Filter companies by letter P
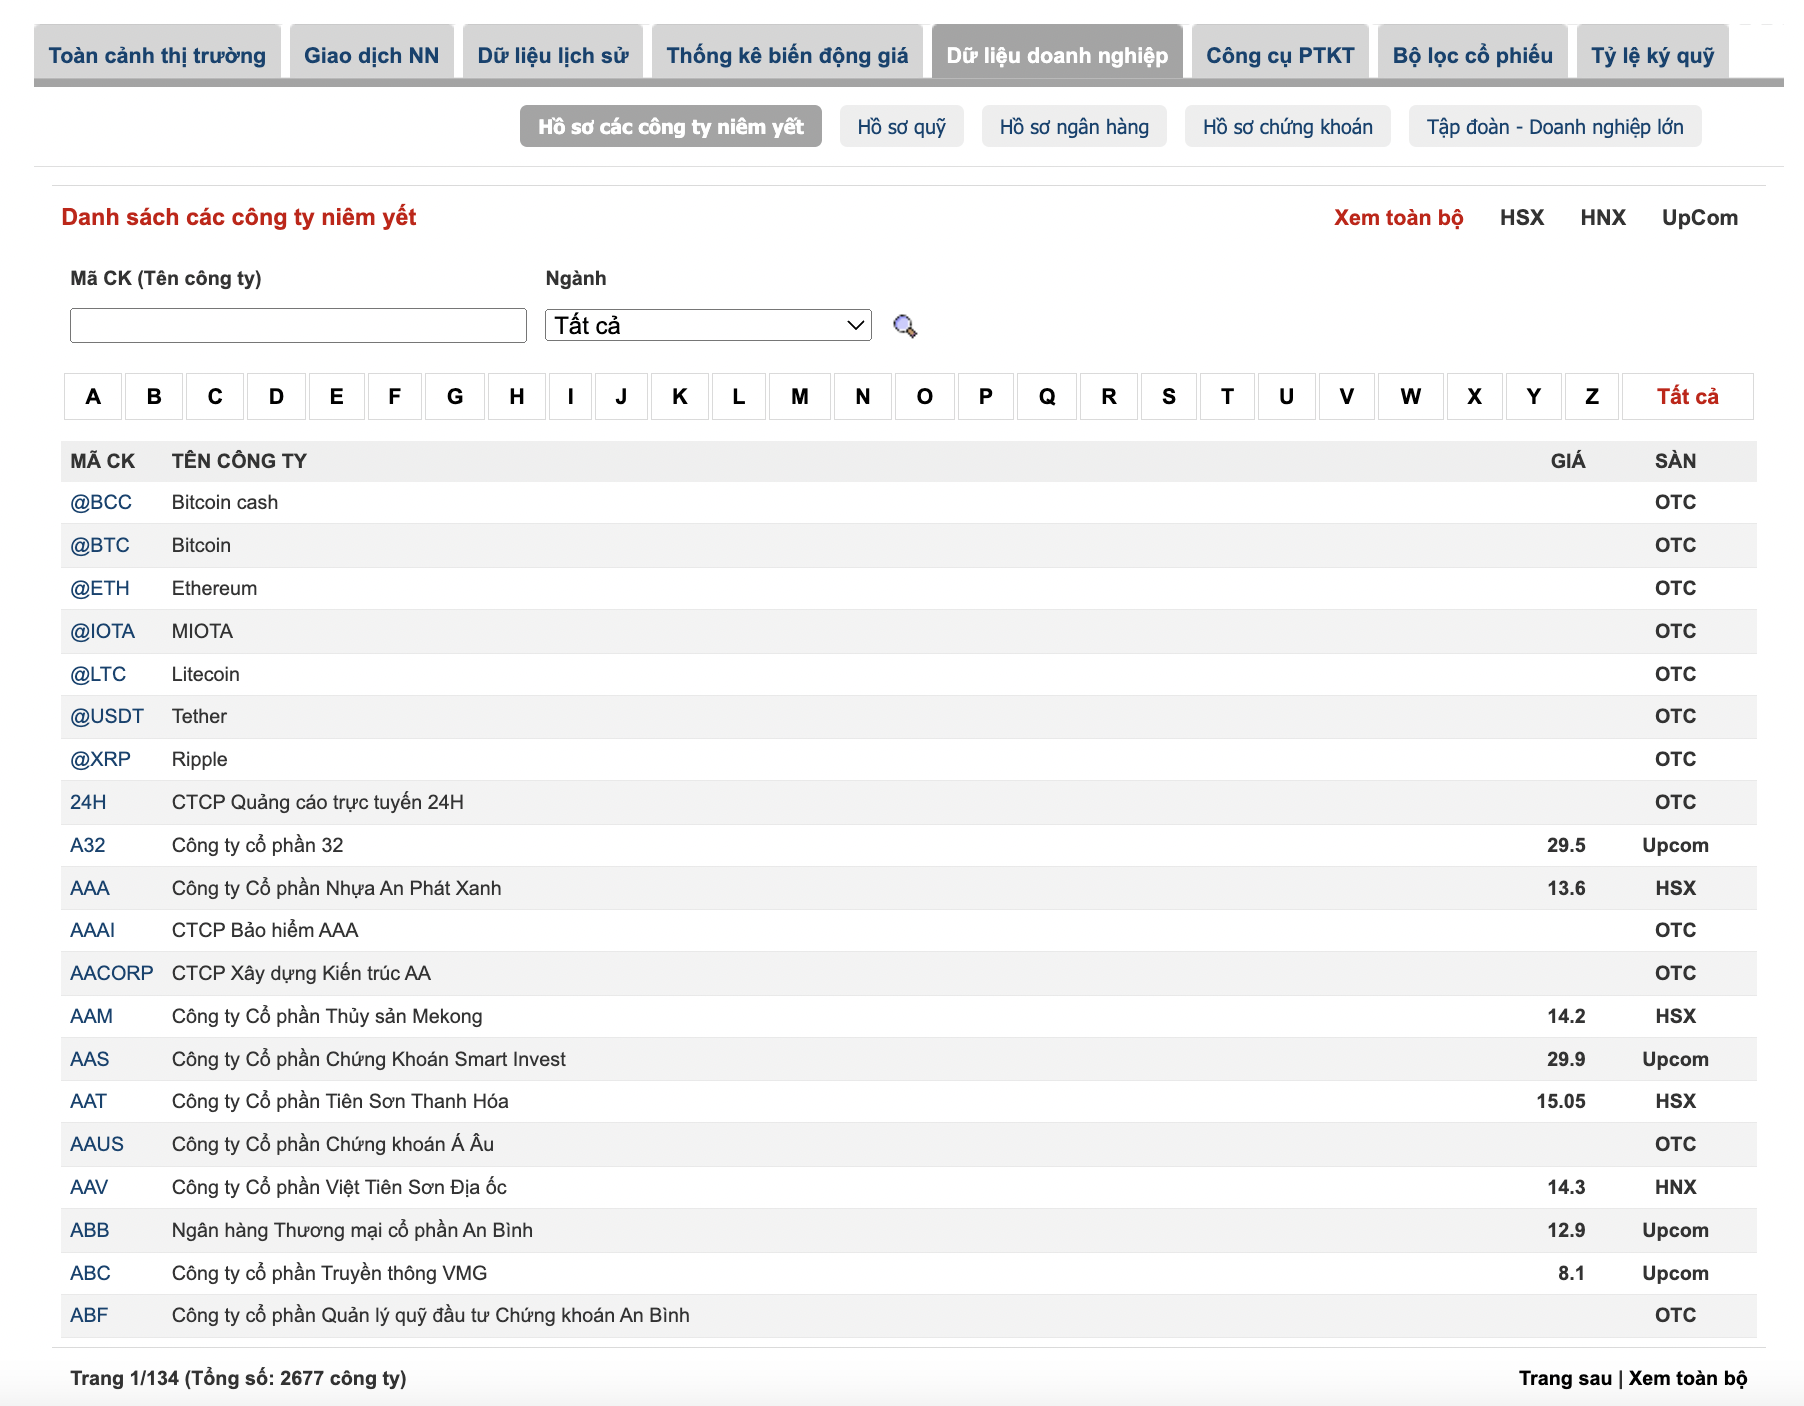This screenshot has height=1406, width=1804. tap(986, 396)
